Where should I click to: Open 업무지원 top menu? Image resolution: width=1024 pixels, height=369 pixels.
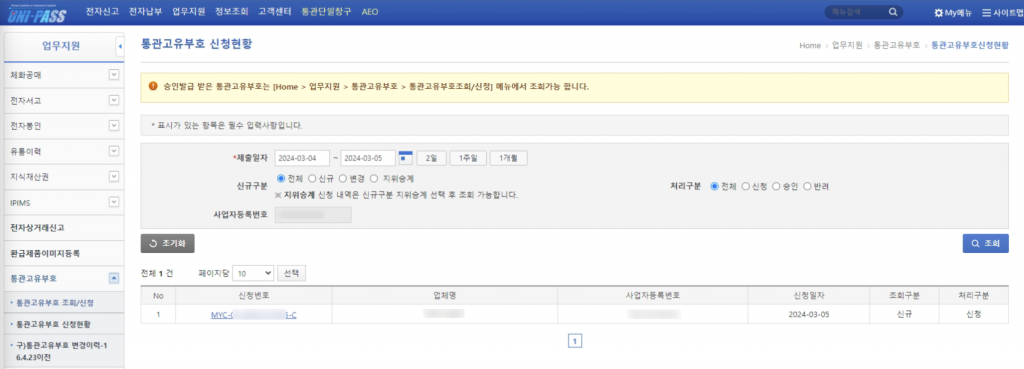click(188, 12)
